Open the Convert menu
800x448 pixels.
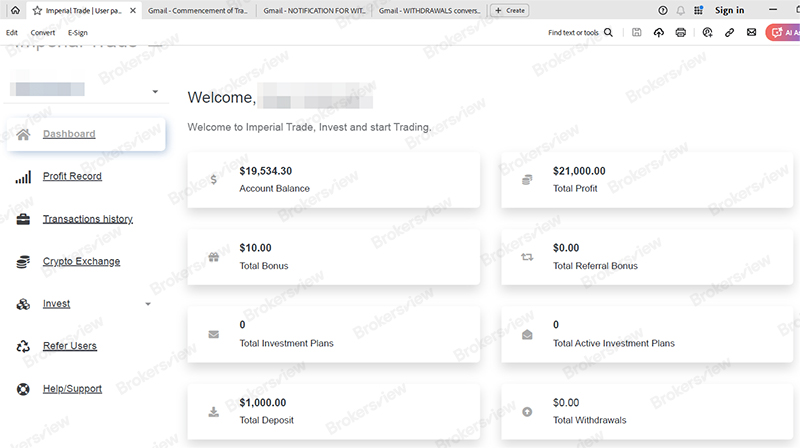click(43, 33)
